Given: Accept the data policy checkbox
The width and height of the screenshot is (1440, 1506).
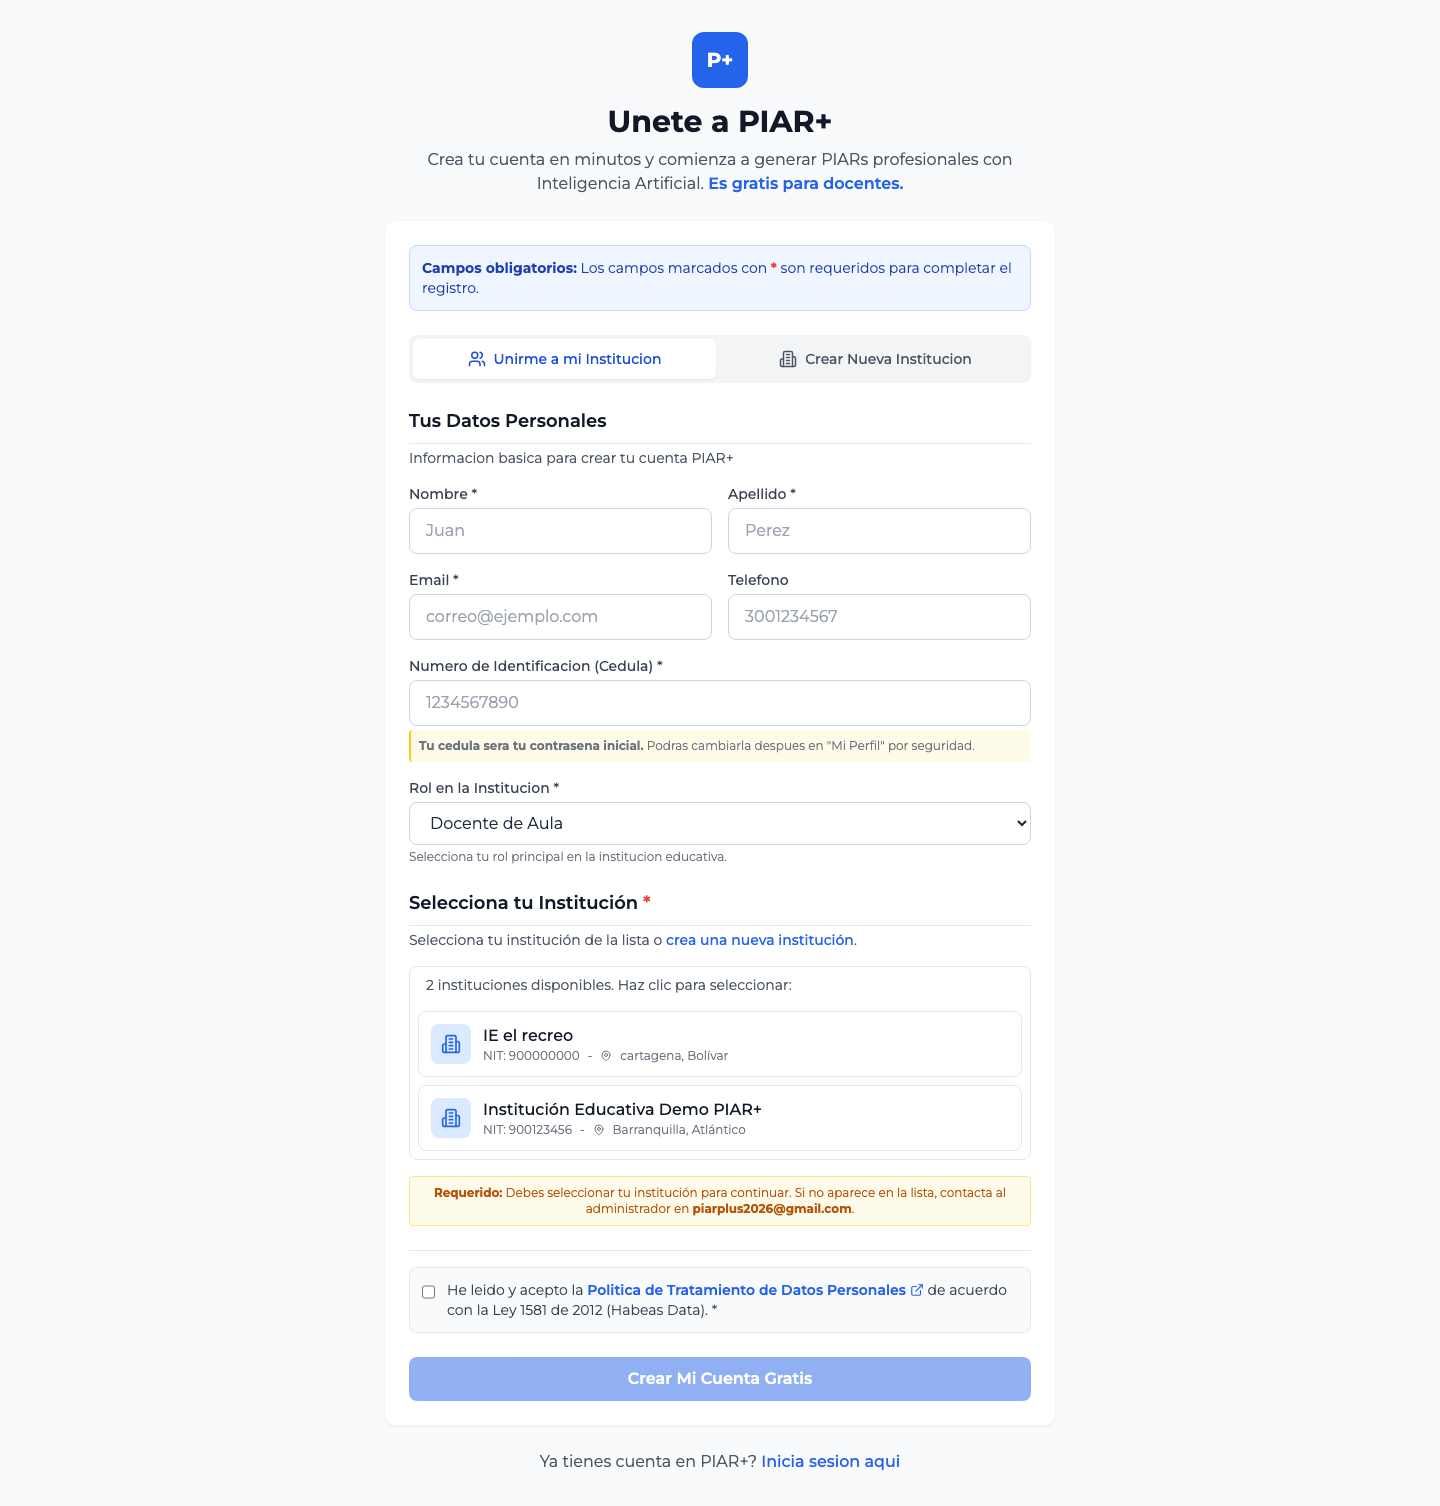Looking at the screenshot, I should point(429,1292).
